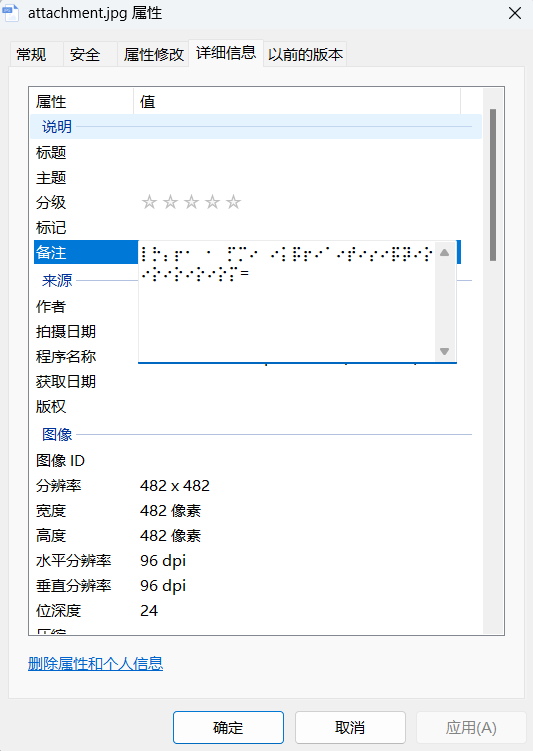Go to the 以前的版本 tab
The height and width of the screenshot is (751, 533).
point(305,54)
